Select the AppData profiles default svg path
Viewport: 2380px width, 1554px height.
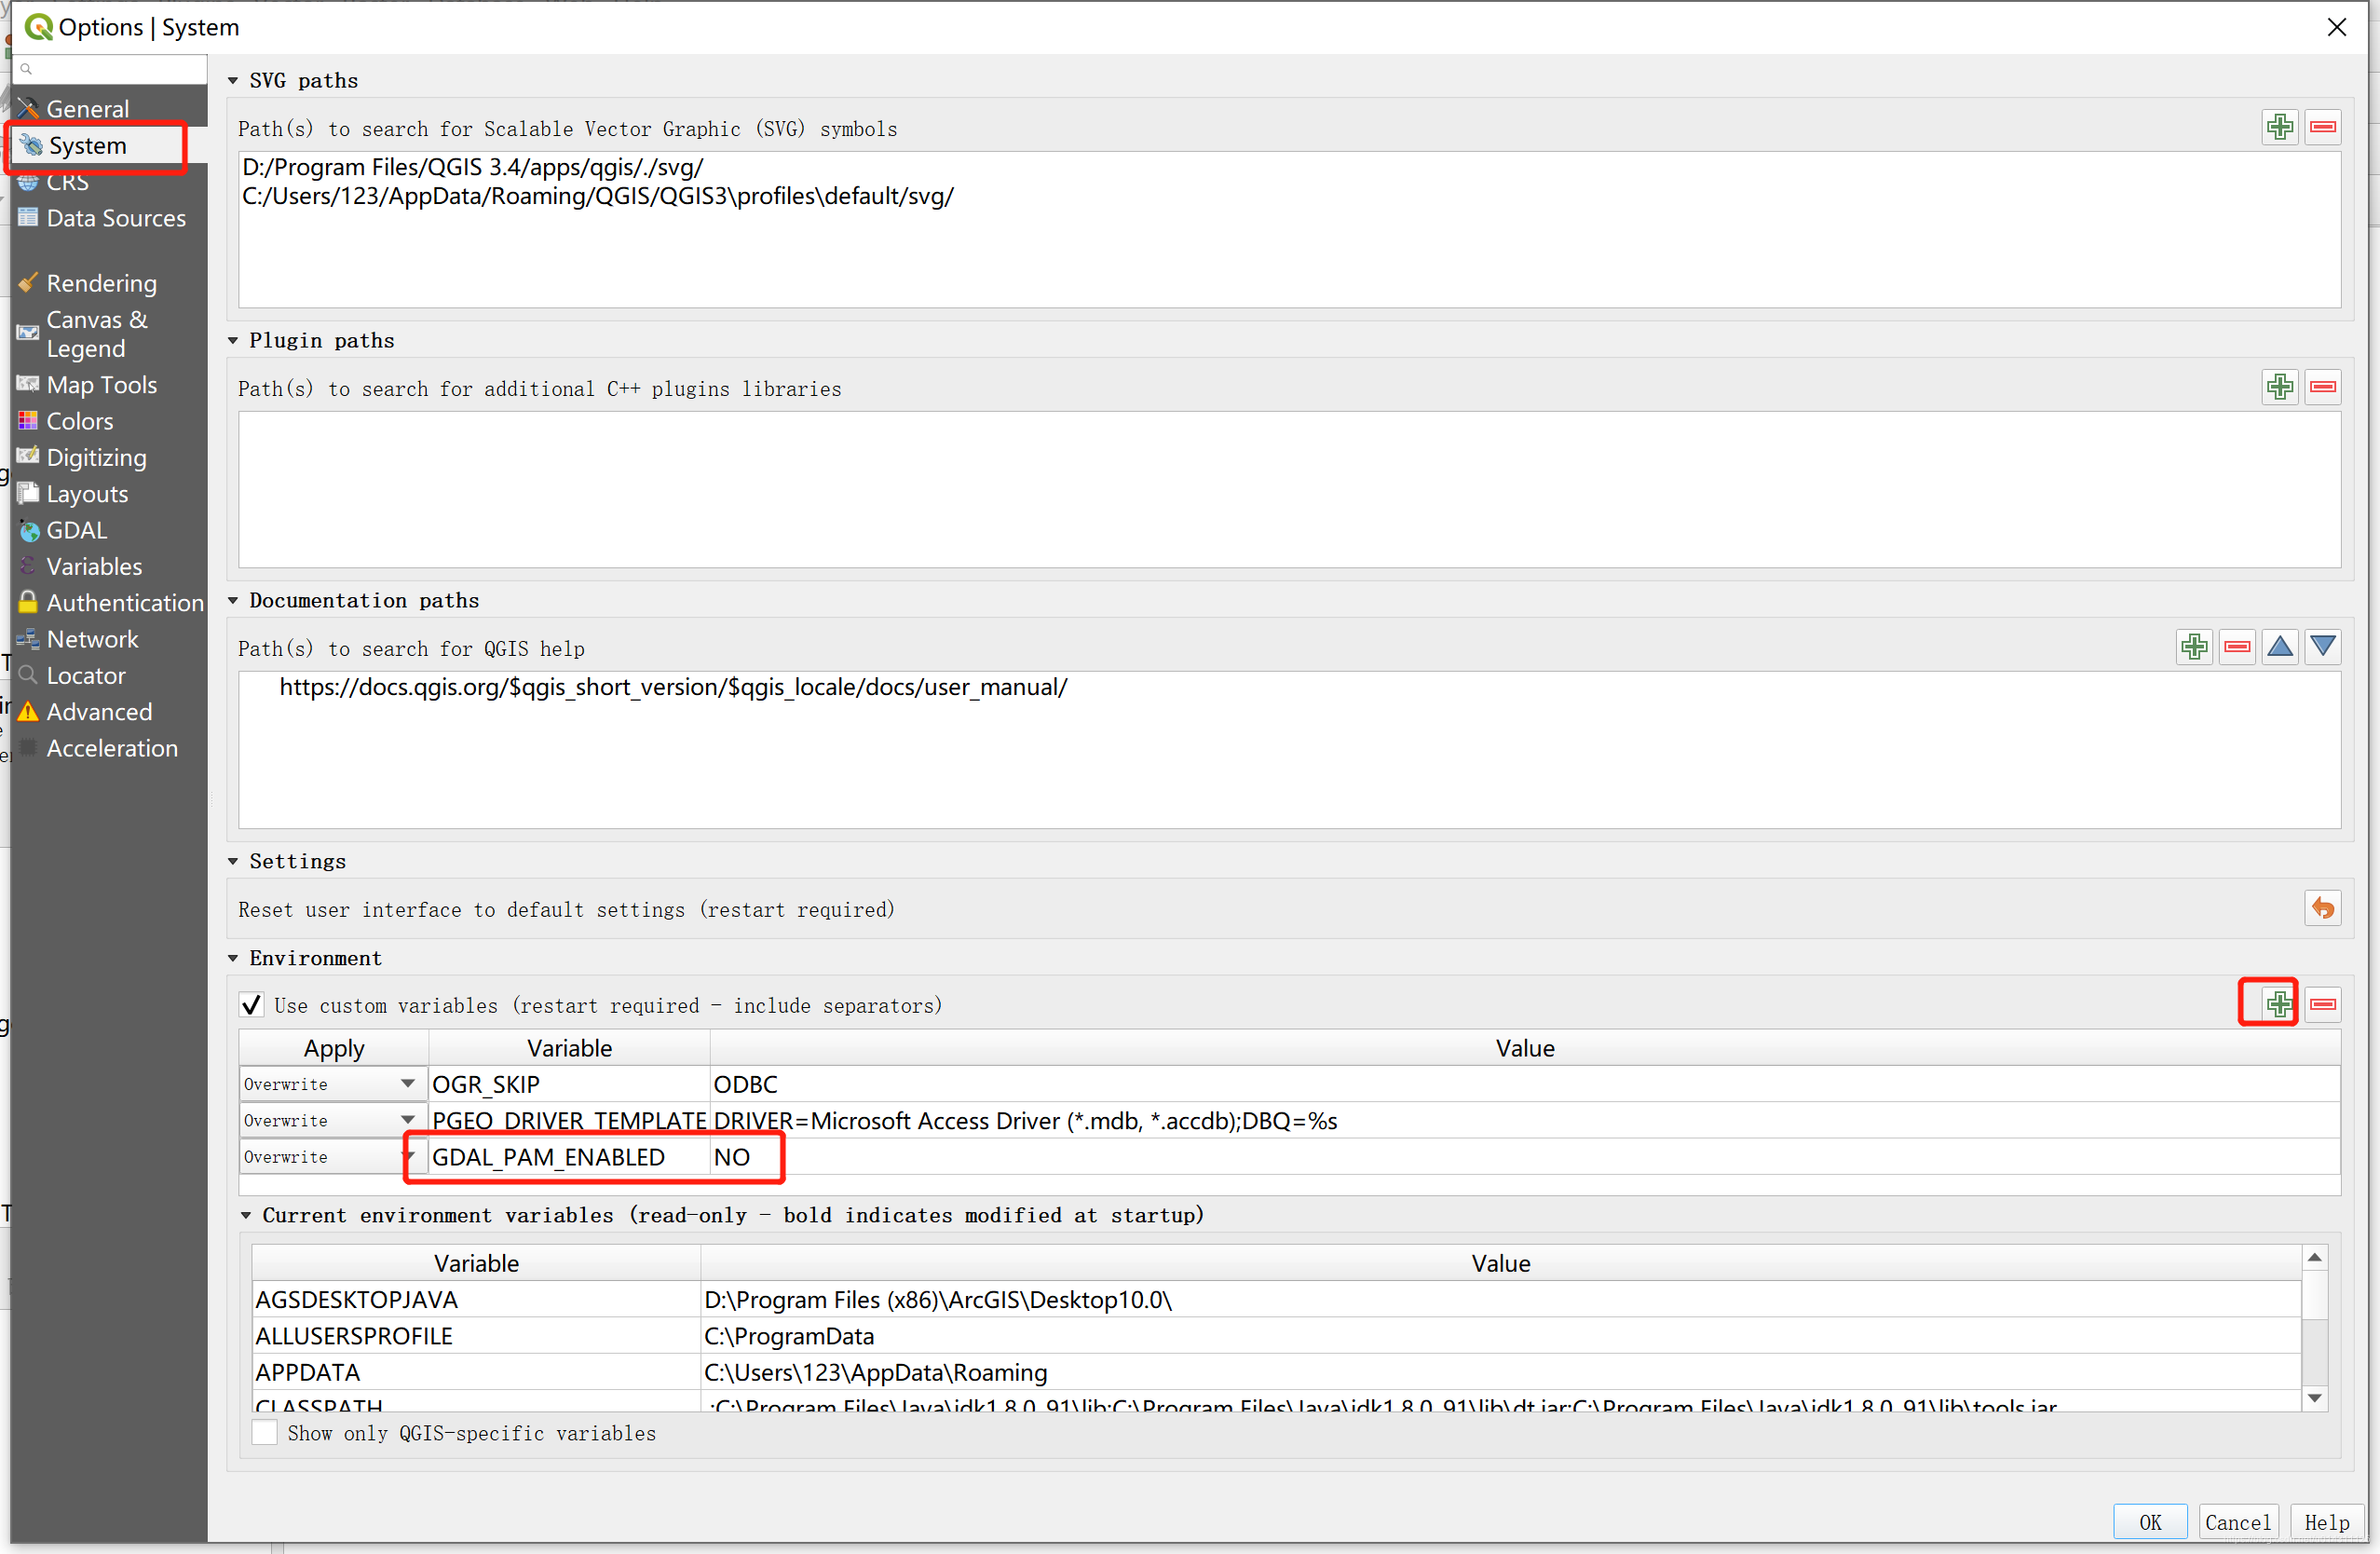[598, 196]
